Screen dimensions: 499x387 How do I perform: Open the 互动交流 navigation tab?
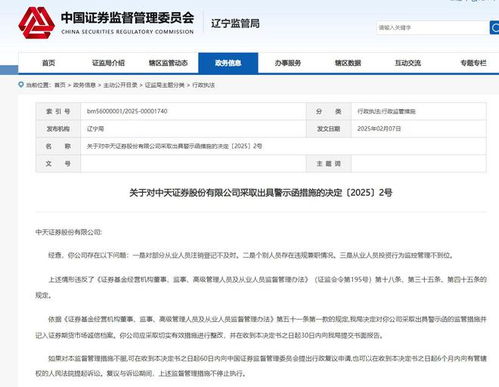[x=408, y=63]
